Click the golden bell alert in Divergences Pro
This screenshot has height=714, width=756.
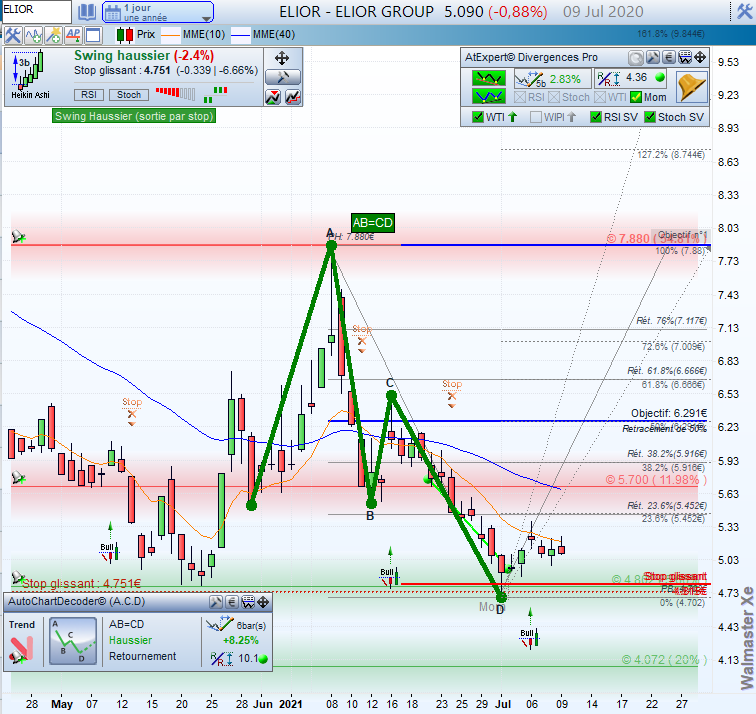point(691,87)
